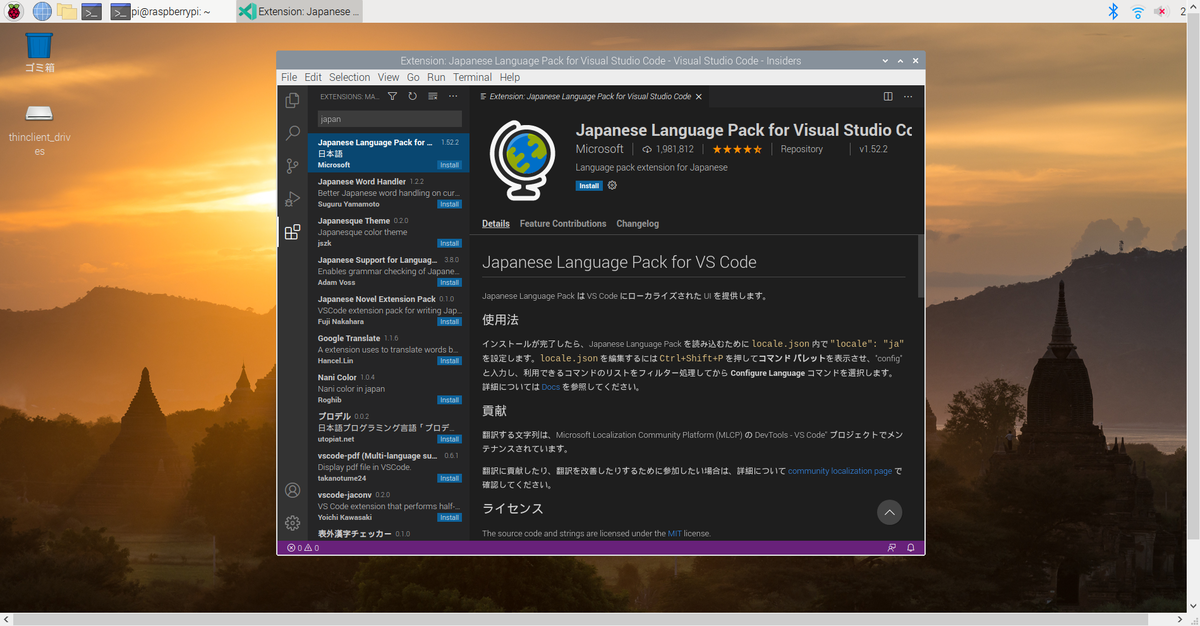This screenshot has height=626, width=1200.
Task: Open Extensions panel more actions menu
Action: pyautogui.click(x=453, y=97)
